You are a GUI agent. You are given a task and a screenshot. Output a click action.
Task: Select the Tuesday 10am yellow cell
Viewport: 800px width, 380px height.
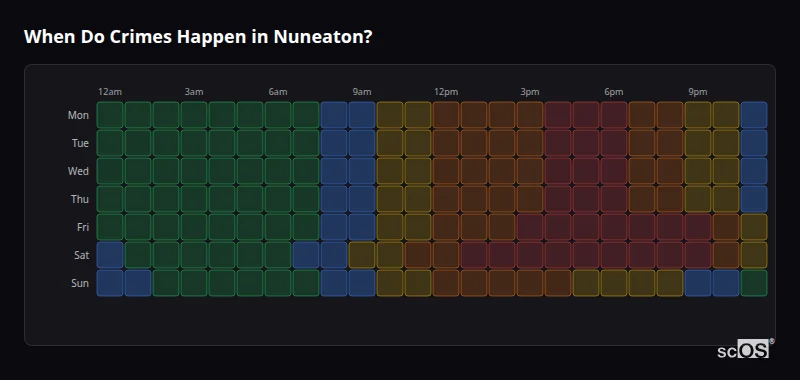390,143
